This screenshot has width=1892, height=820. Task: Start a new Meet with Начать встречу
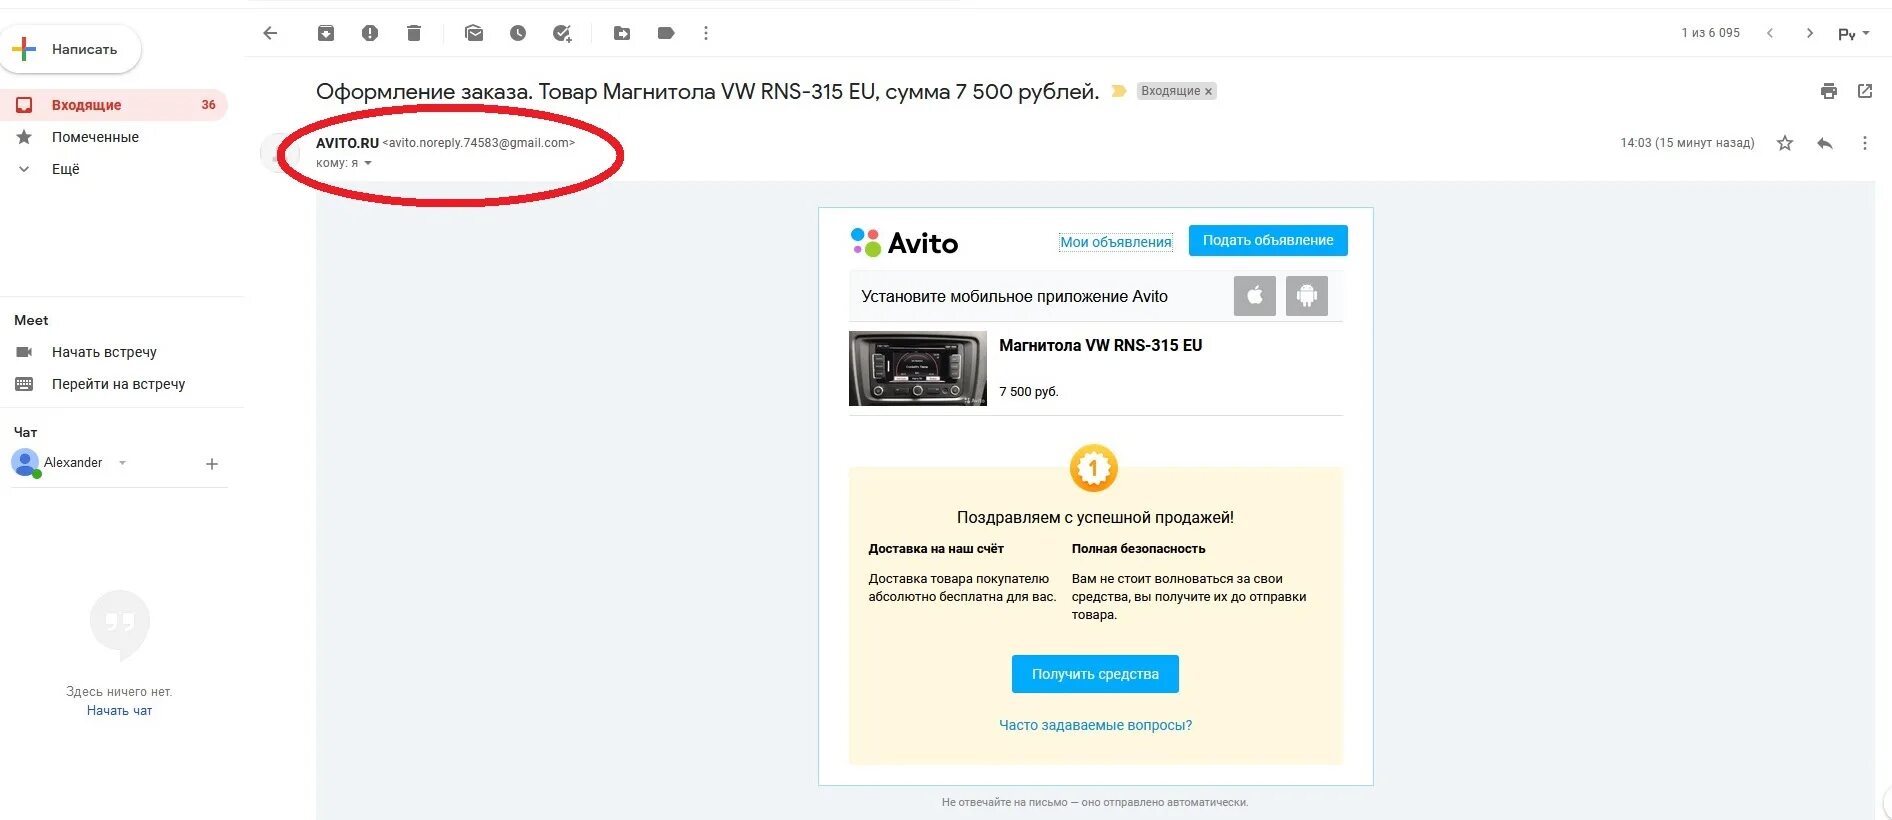104,352
